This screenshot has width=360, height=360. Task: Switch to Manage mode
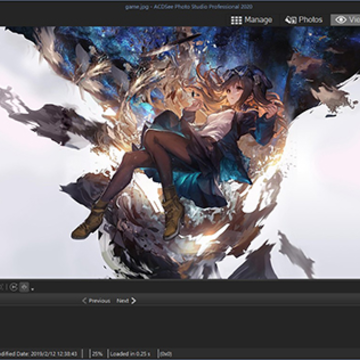pyautogui.click(x=252, y=20)
